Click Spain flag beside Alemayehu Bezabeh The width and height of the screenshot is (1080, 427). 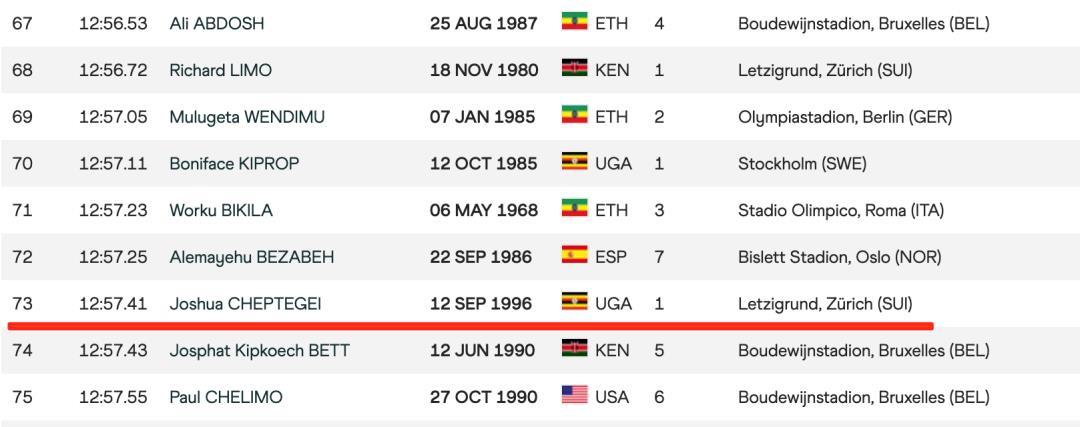[574, 256]
